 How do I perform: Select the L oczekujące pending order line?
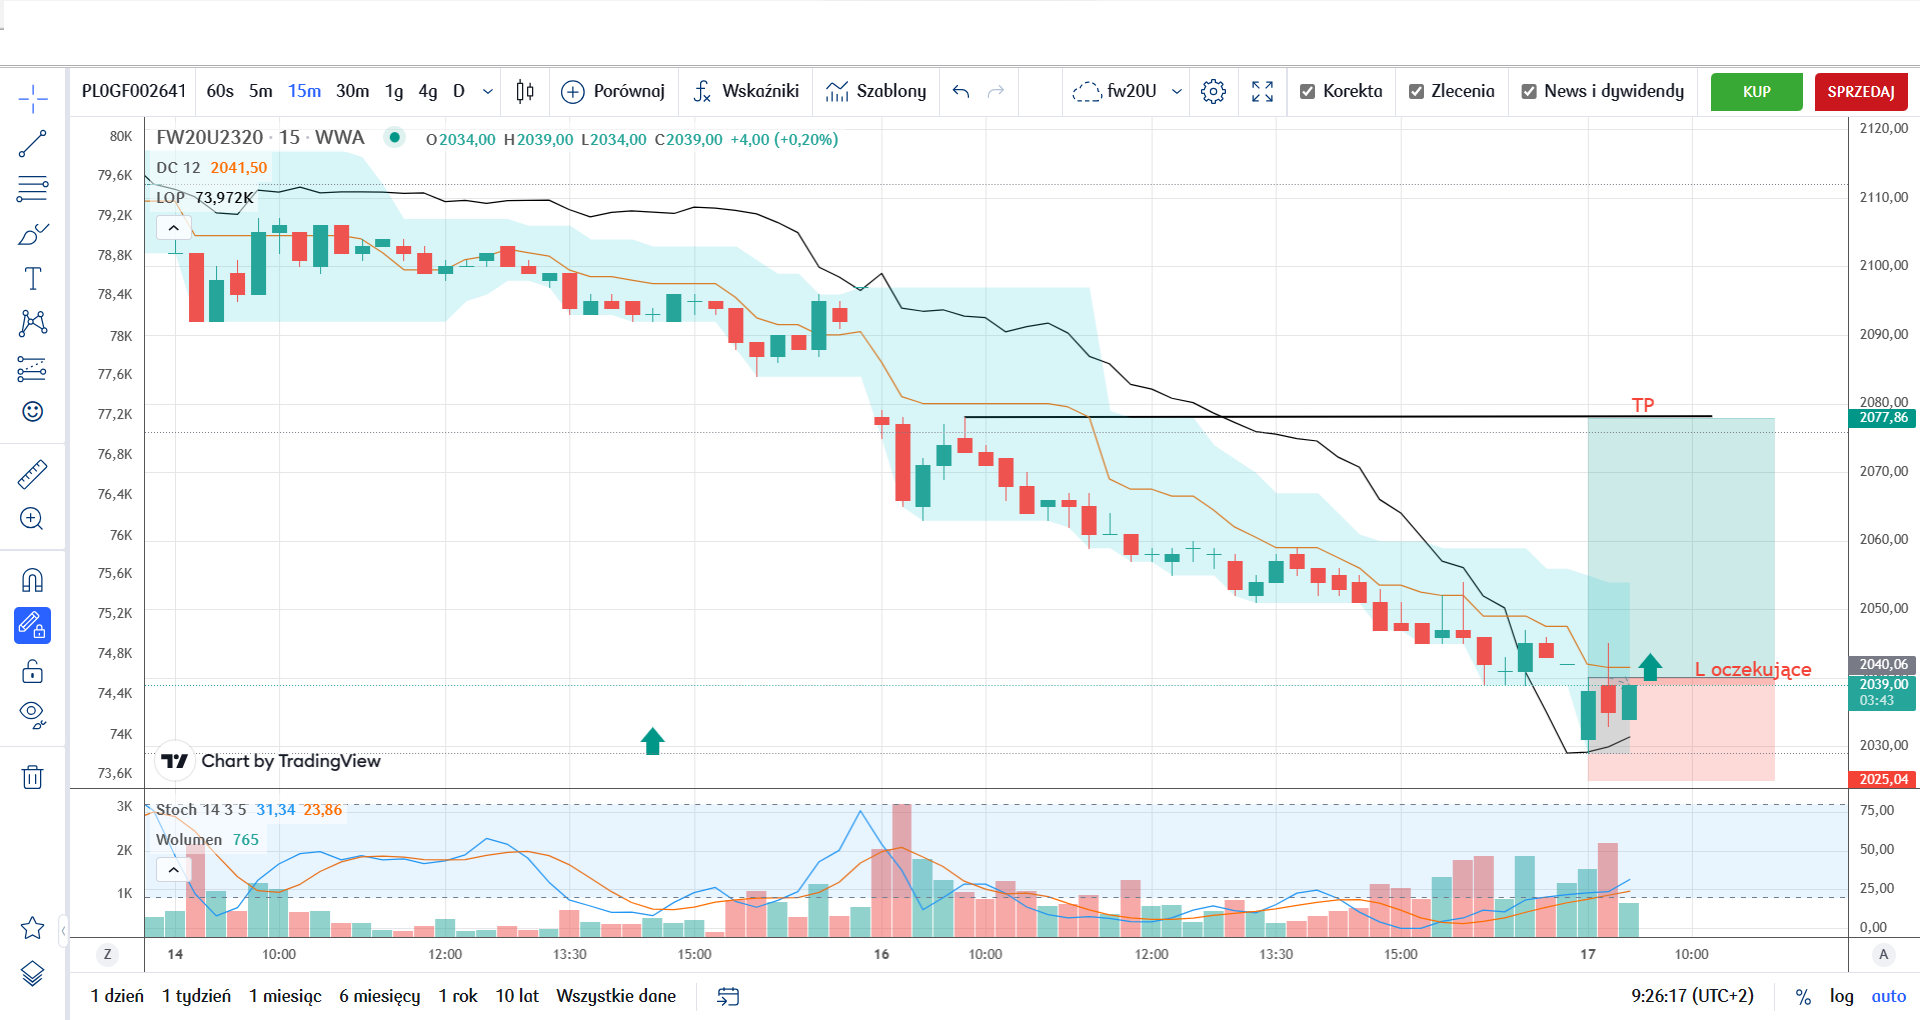click(x=1752, y=669)
